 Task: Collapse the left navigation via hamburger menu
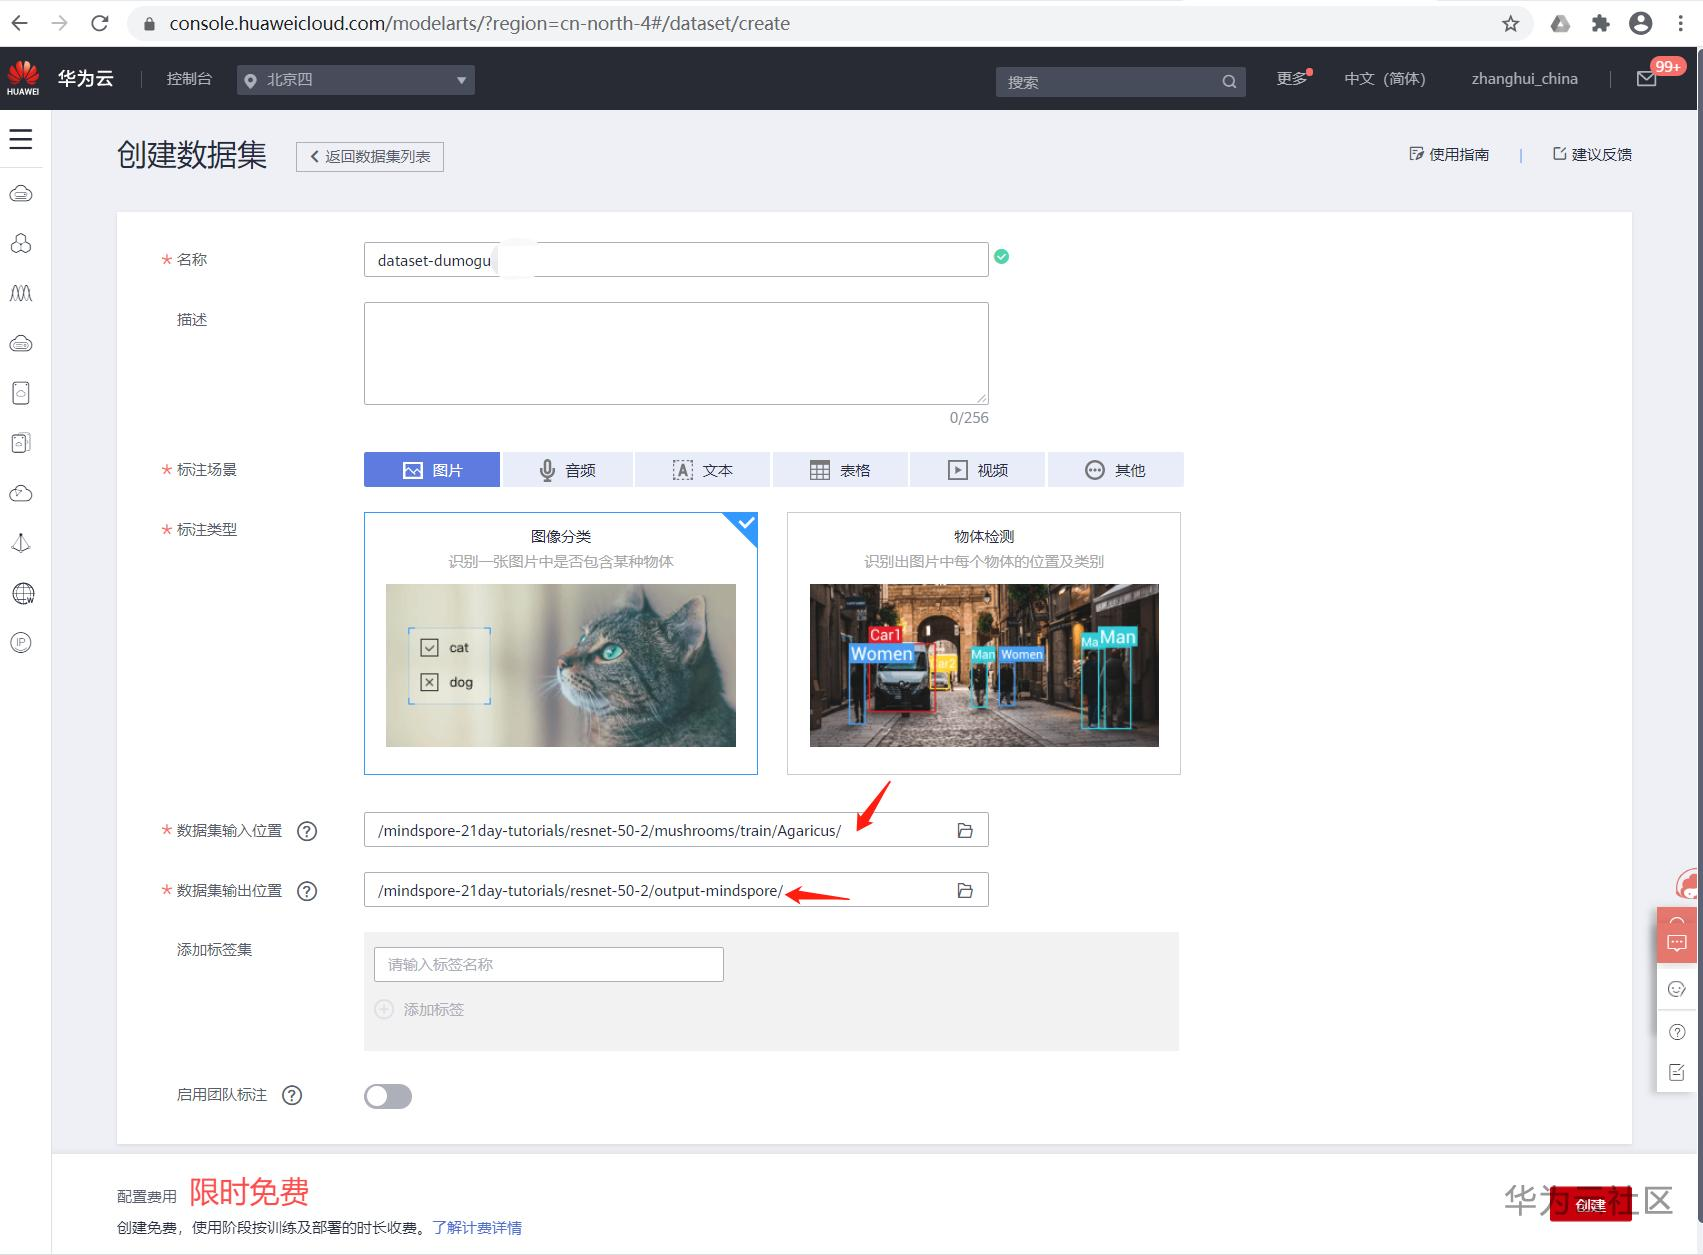point(22,140)
